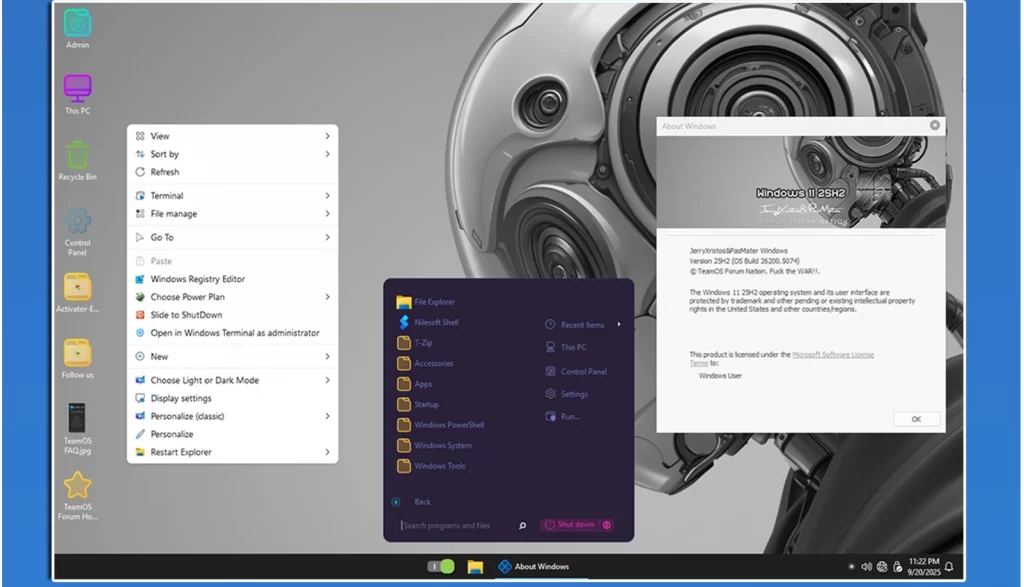Click Refresh in the context menu
The height and width of the screenshot is (587, 1024).
(165, 172)
